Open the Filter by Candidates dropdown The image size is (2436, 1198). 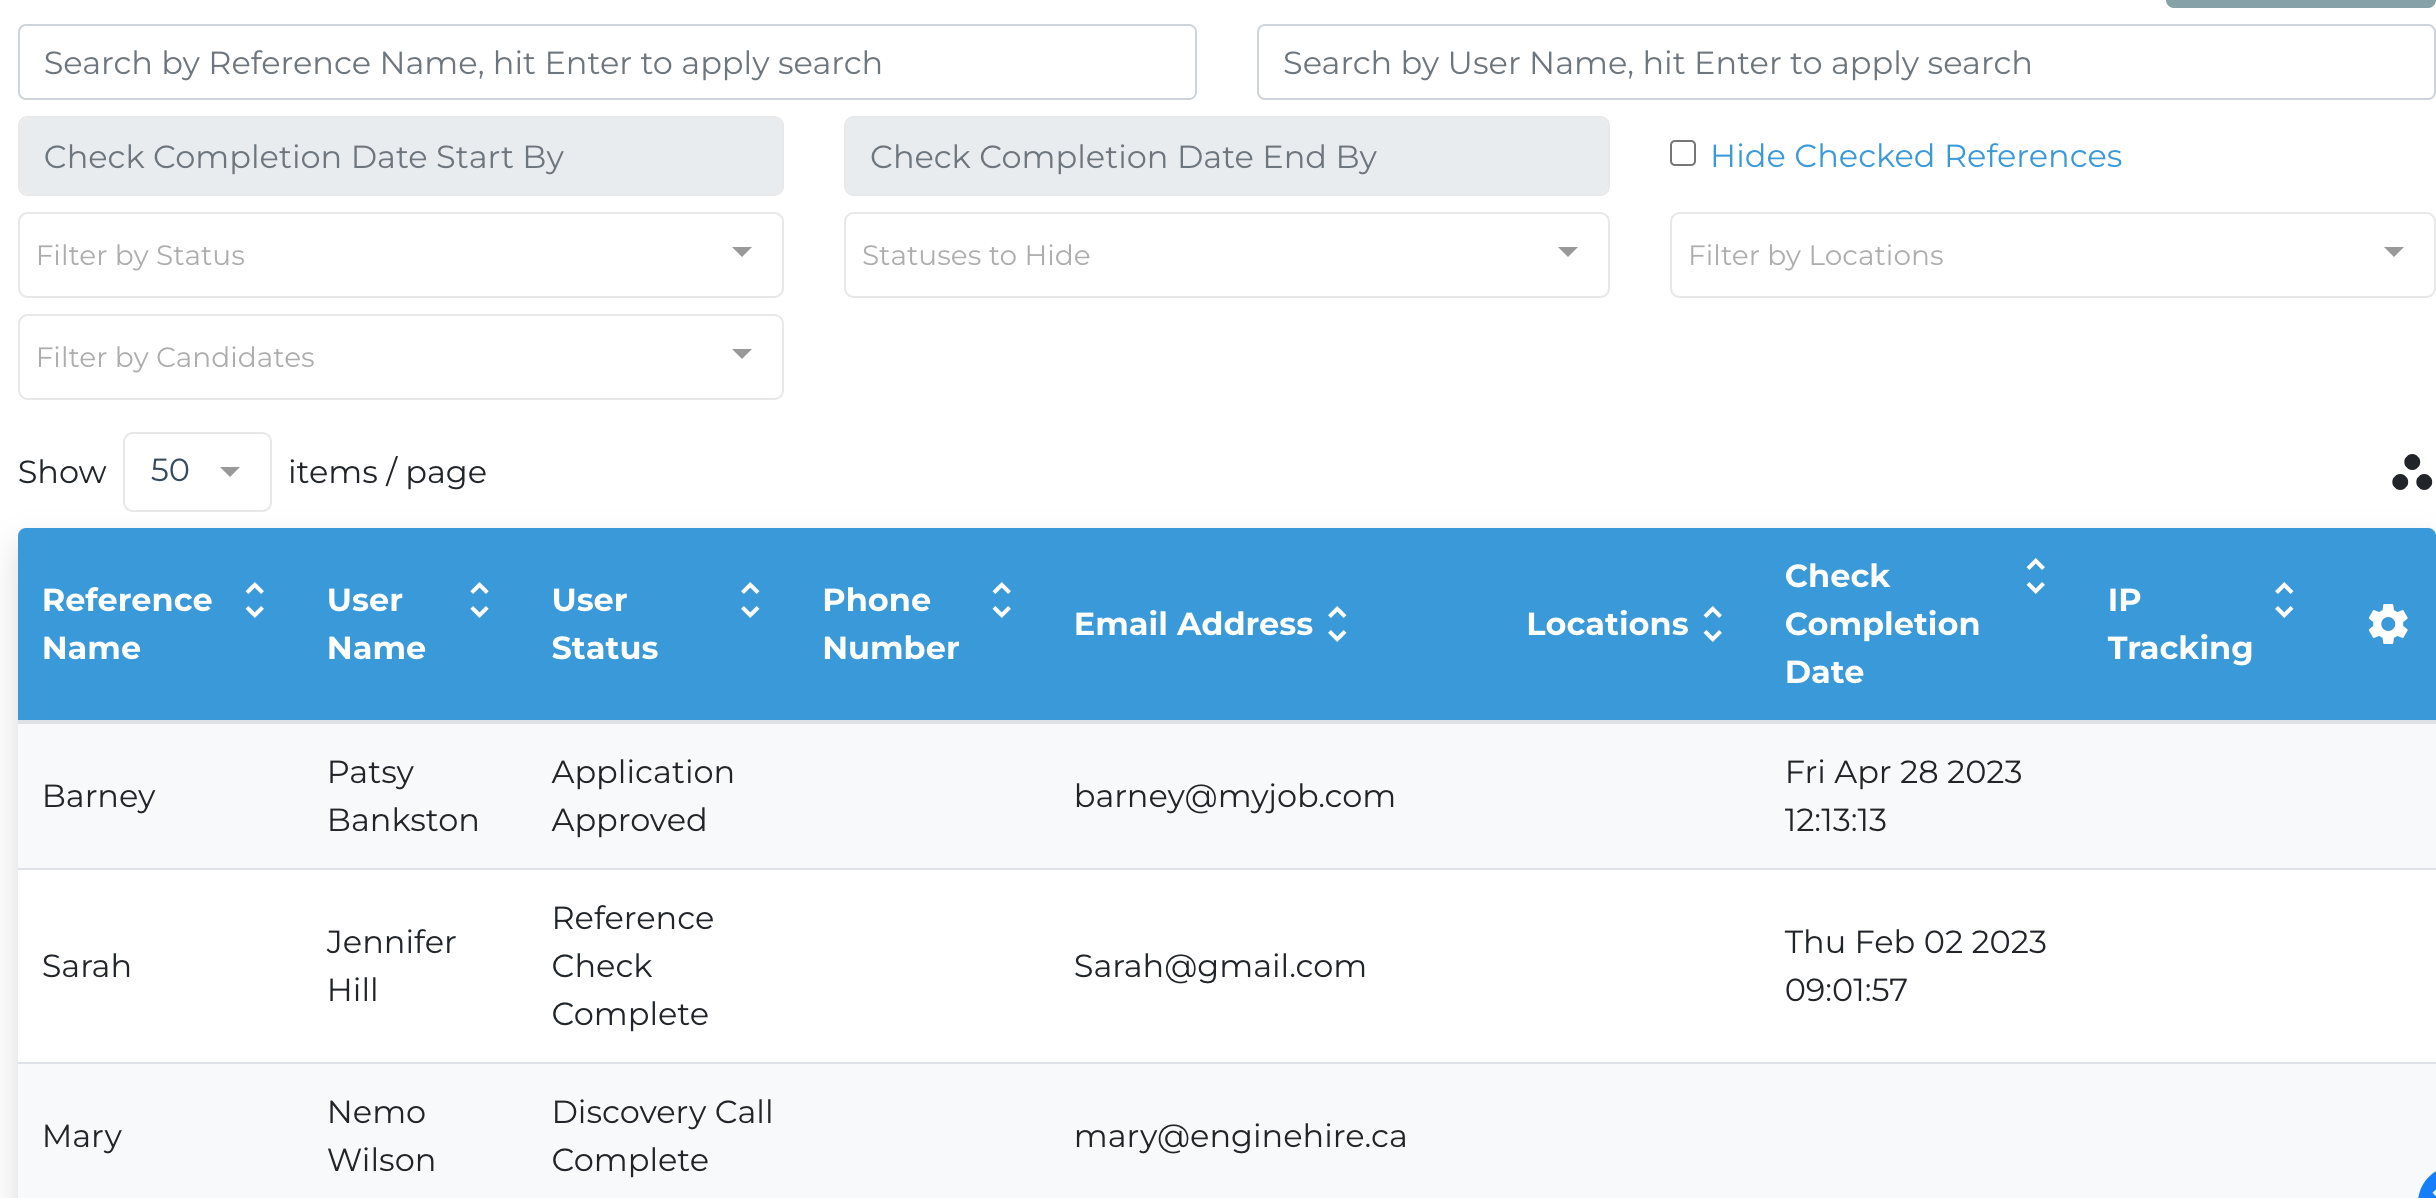click(x=401, y=357)
